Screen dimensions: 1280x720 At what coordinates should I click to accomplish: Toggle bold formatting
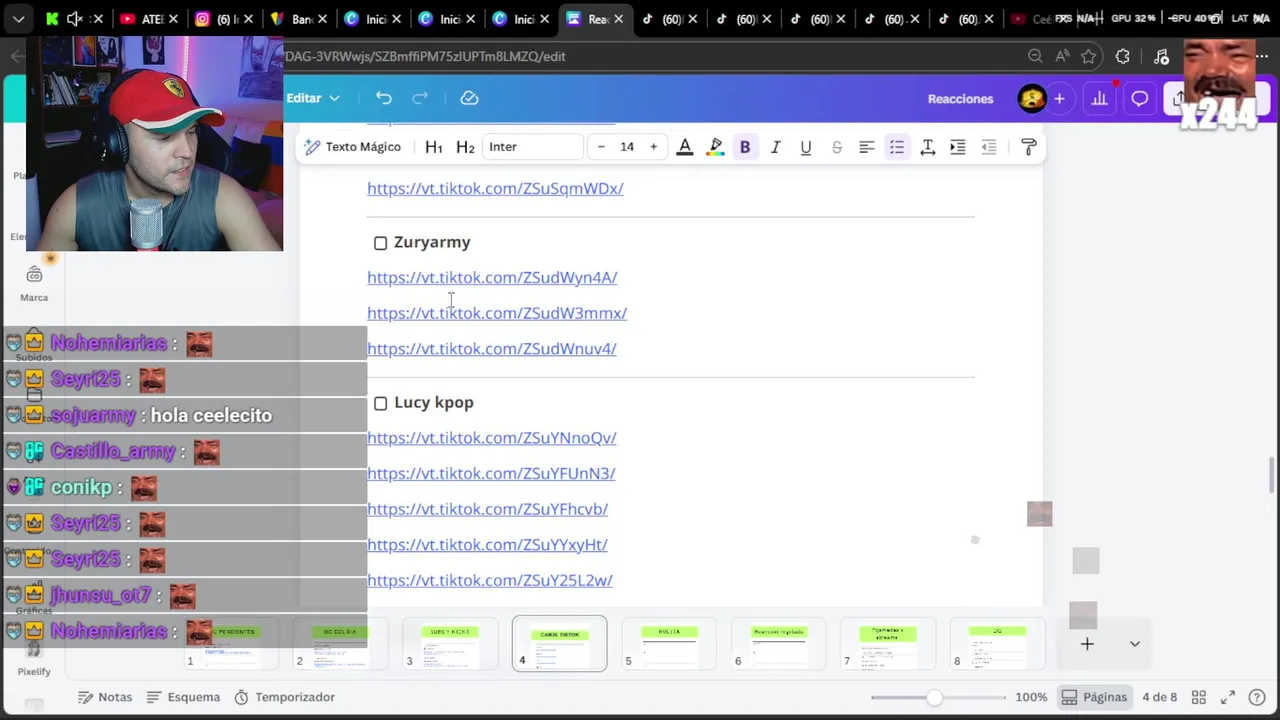[x=745, y=147]
